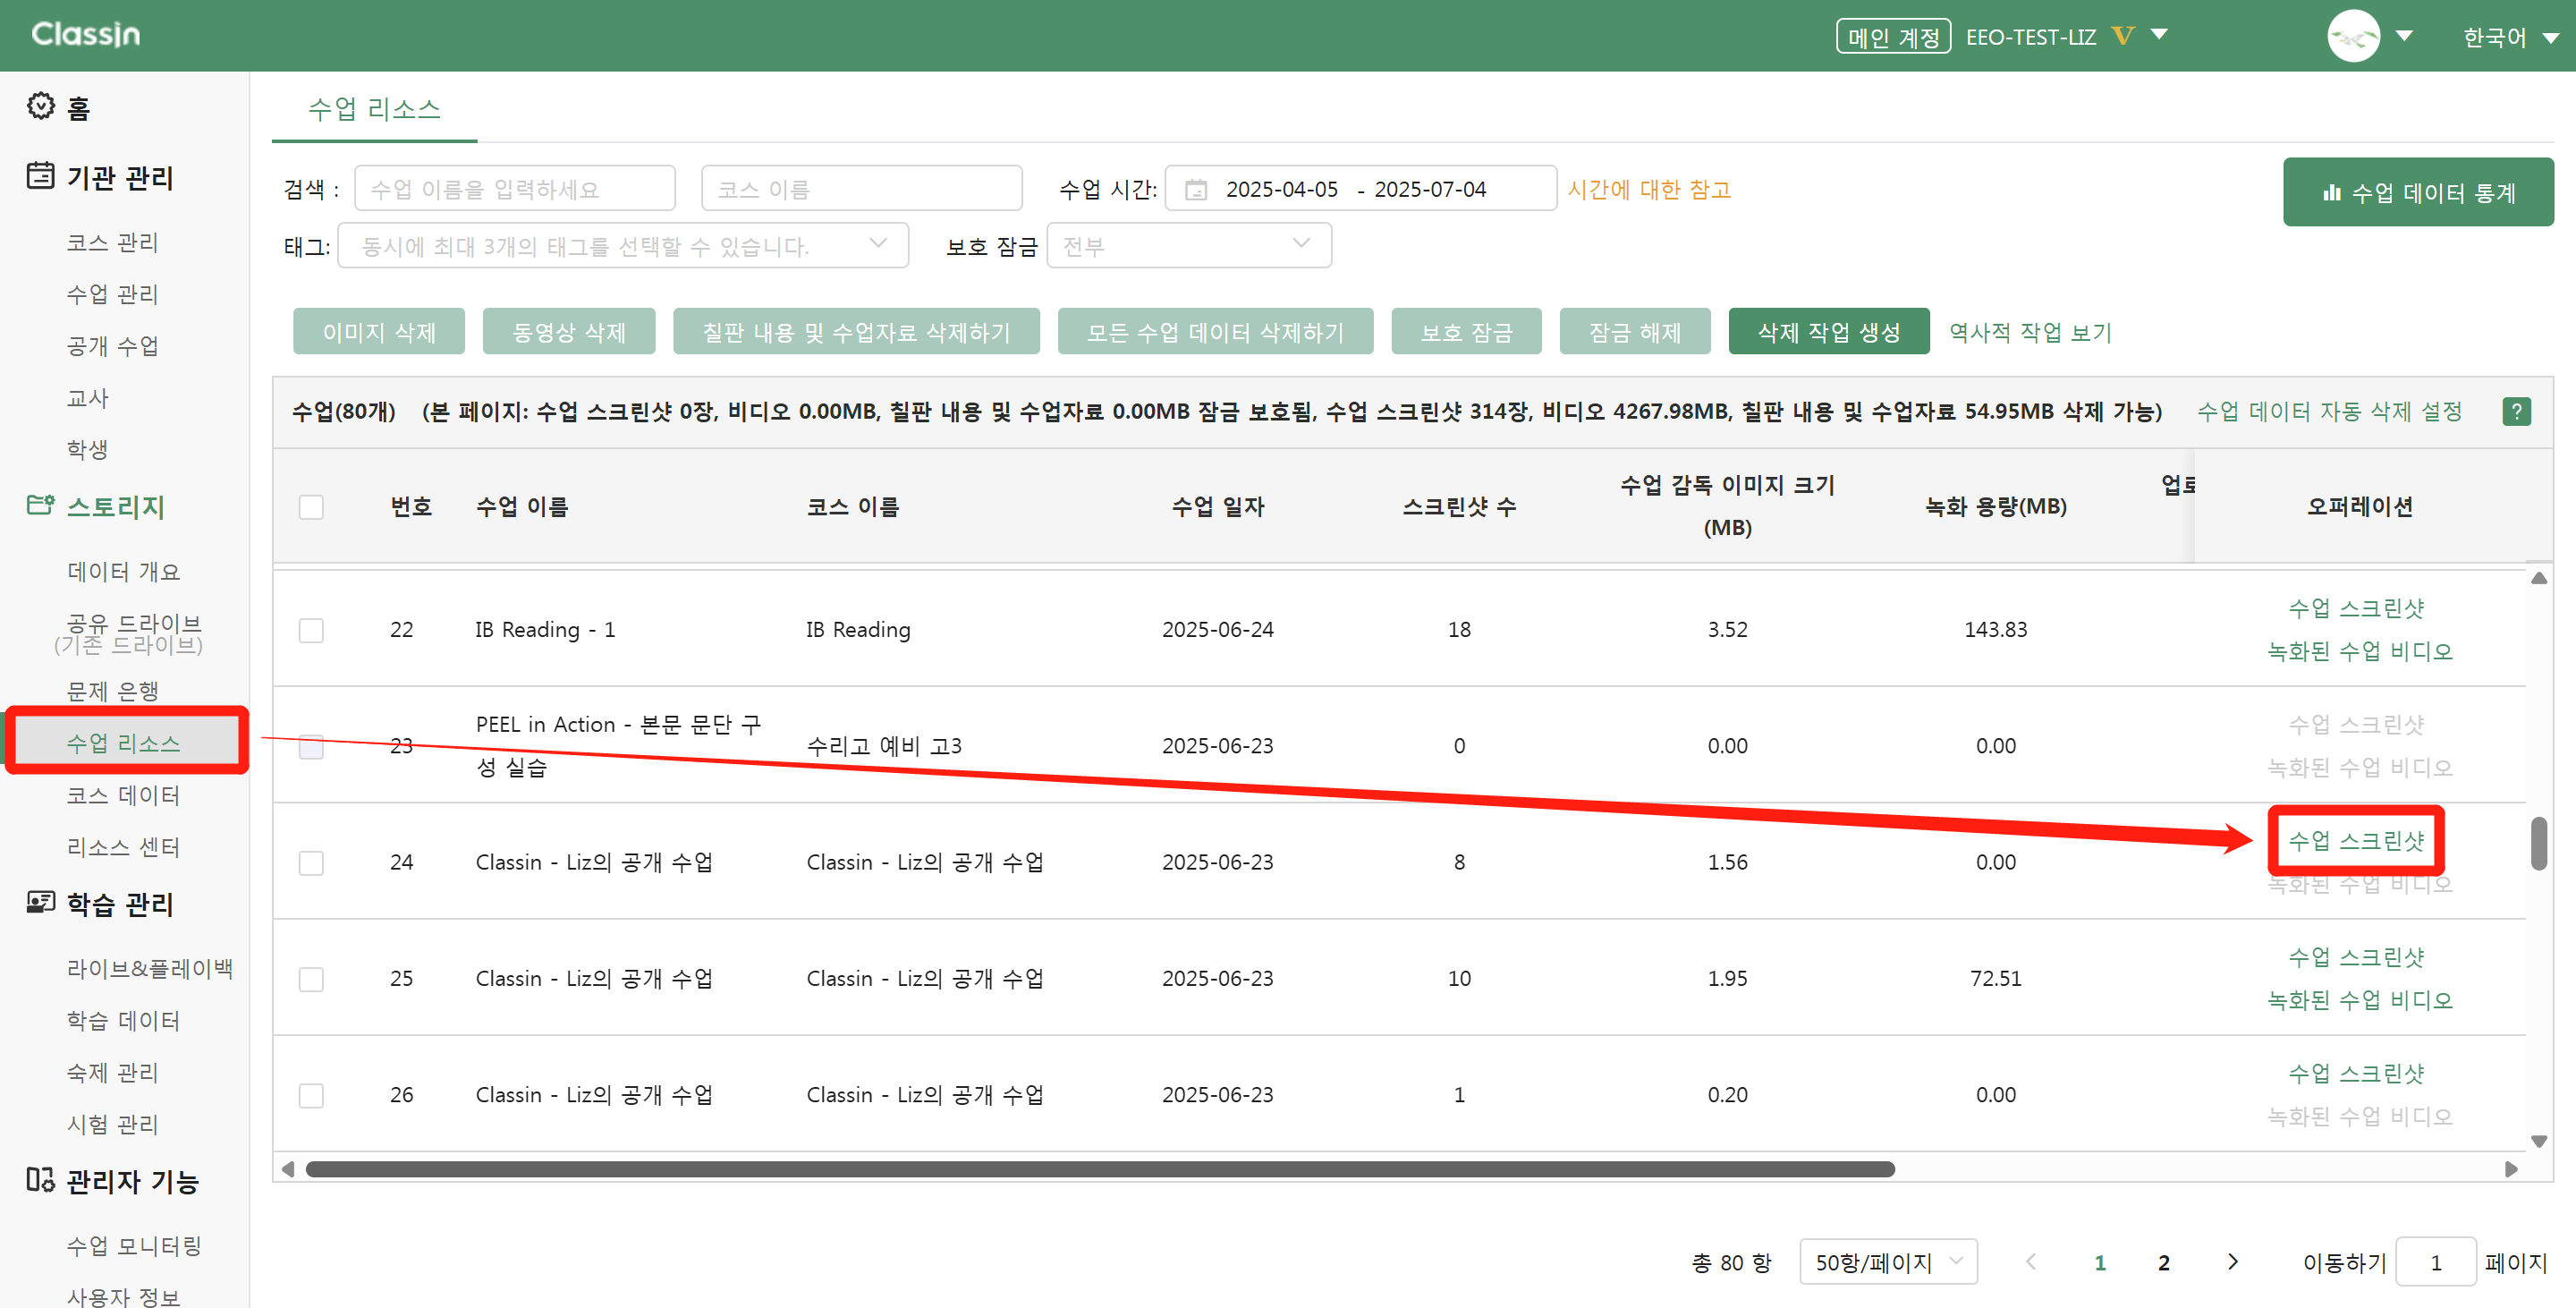
Task: Click the 수업 데이터 통계 button
Action: 2417,192
